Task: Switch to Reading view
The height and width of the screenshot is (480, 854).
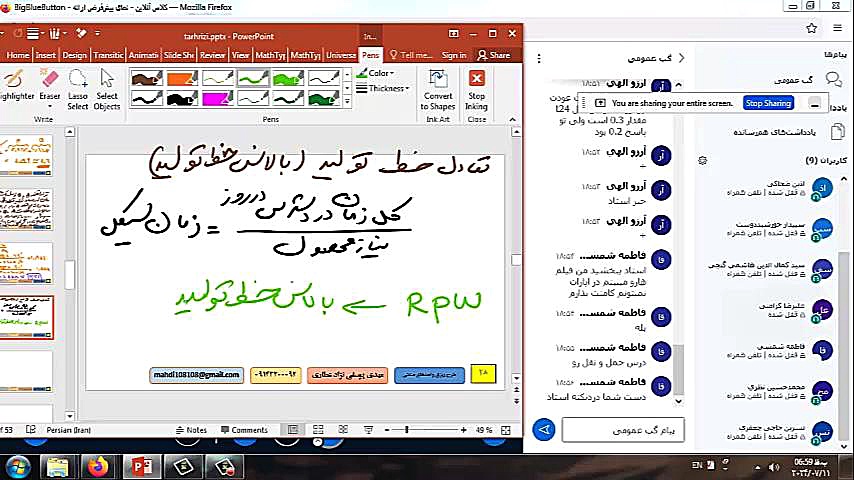Action: click(x=343, y=430)
